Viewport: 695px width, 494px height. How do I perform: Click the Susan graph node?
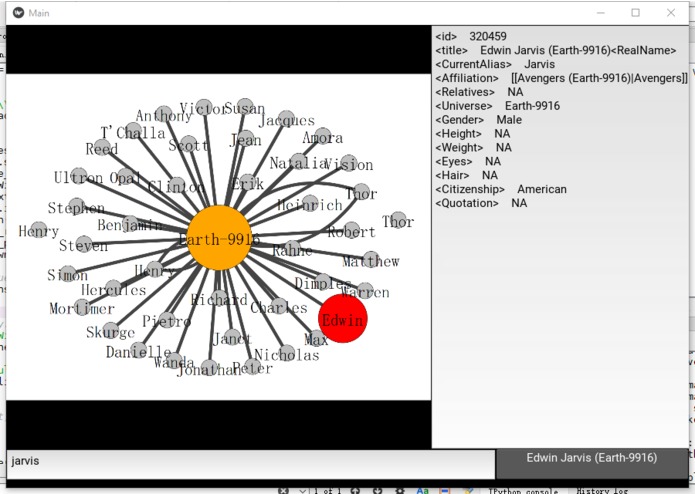point(245,107)
